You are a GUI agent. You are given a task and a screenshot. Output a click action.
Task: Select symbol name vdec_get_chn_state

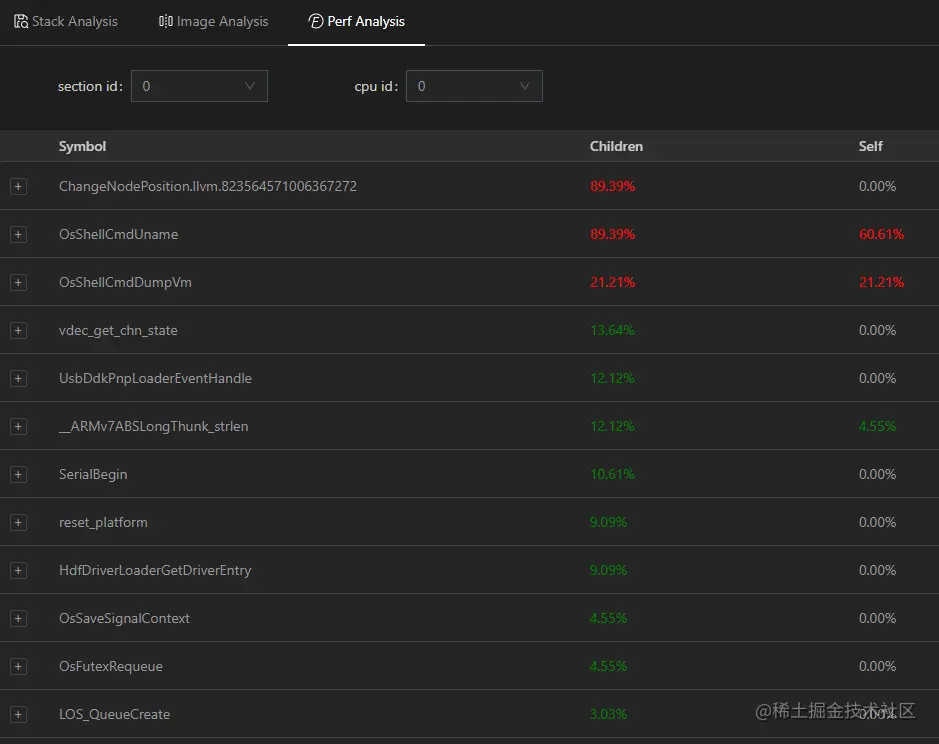click(x=118, y=331)
